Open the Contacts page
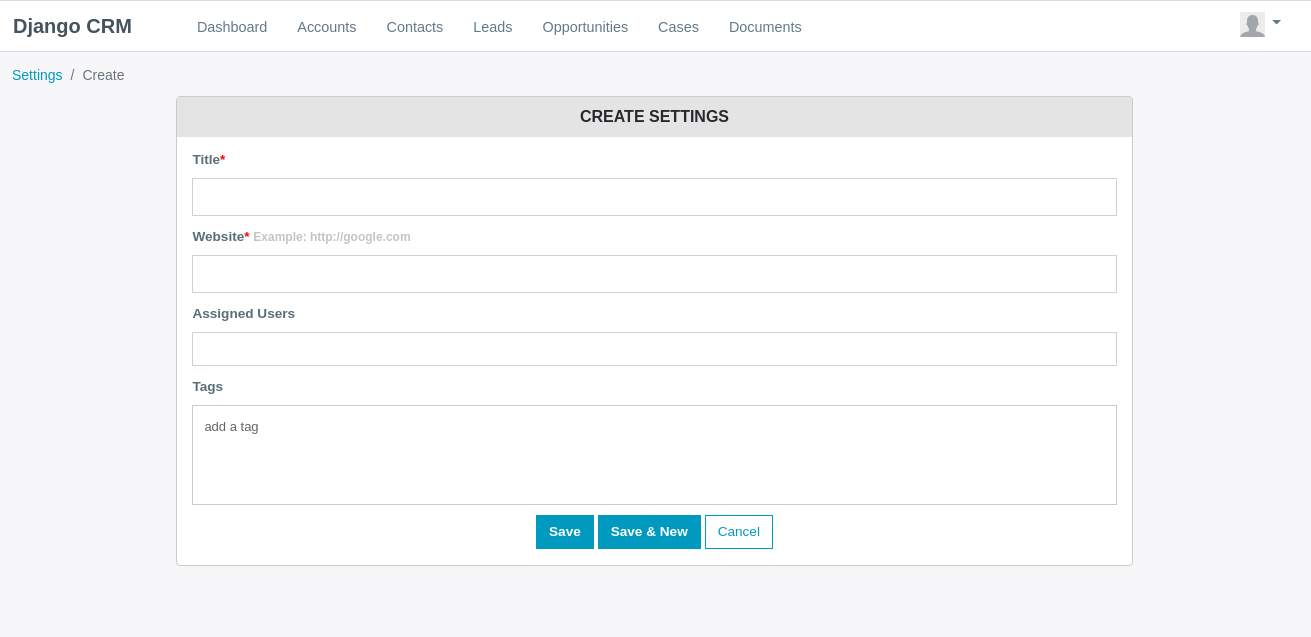Viewport: 1311px width, 637px height. tap(415, 27)
